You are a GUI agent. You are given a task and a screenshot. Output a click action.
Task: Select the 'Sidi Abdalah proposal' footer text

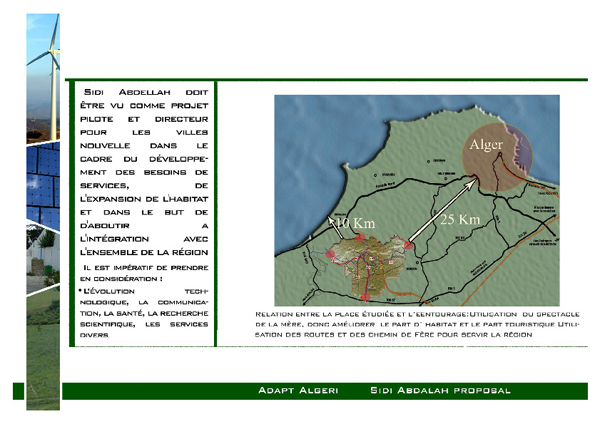[440, 390]
